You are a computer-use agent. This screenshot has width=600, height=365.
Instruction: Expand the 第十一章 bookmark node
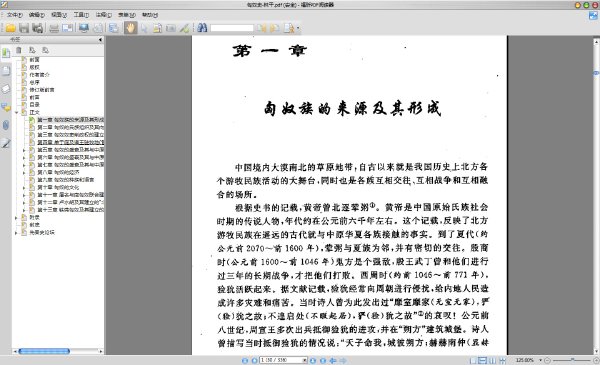(24, 195)
